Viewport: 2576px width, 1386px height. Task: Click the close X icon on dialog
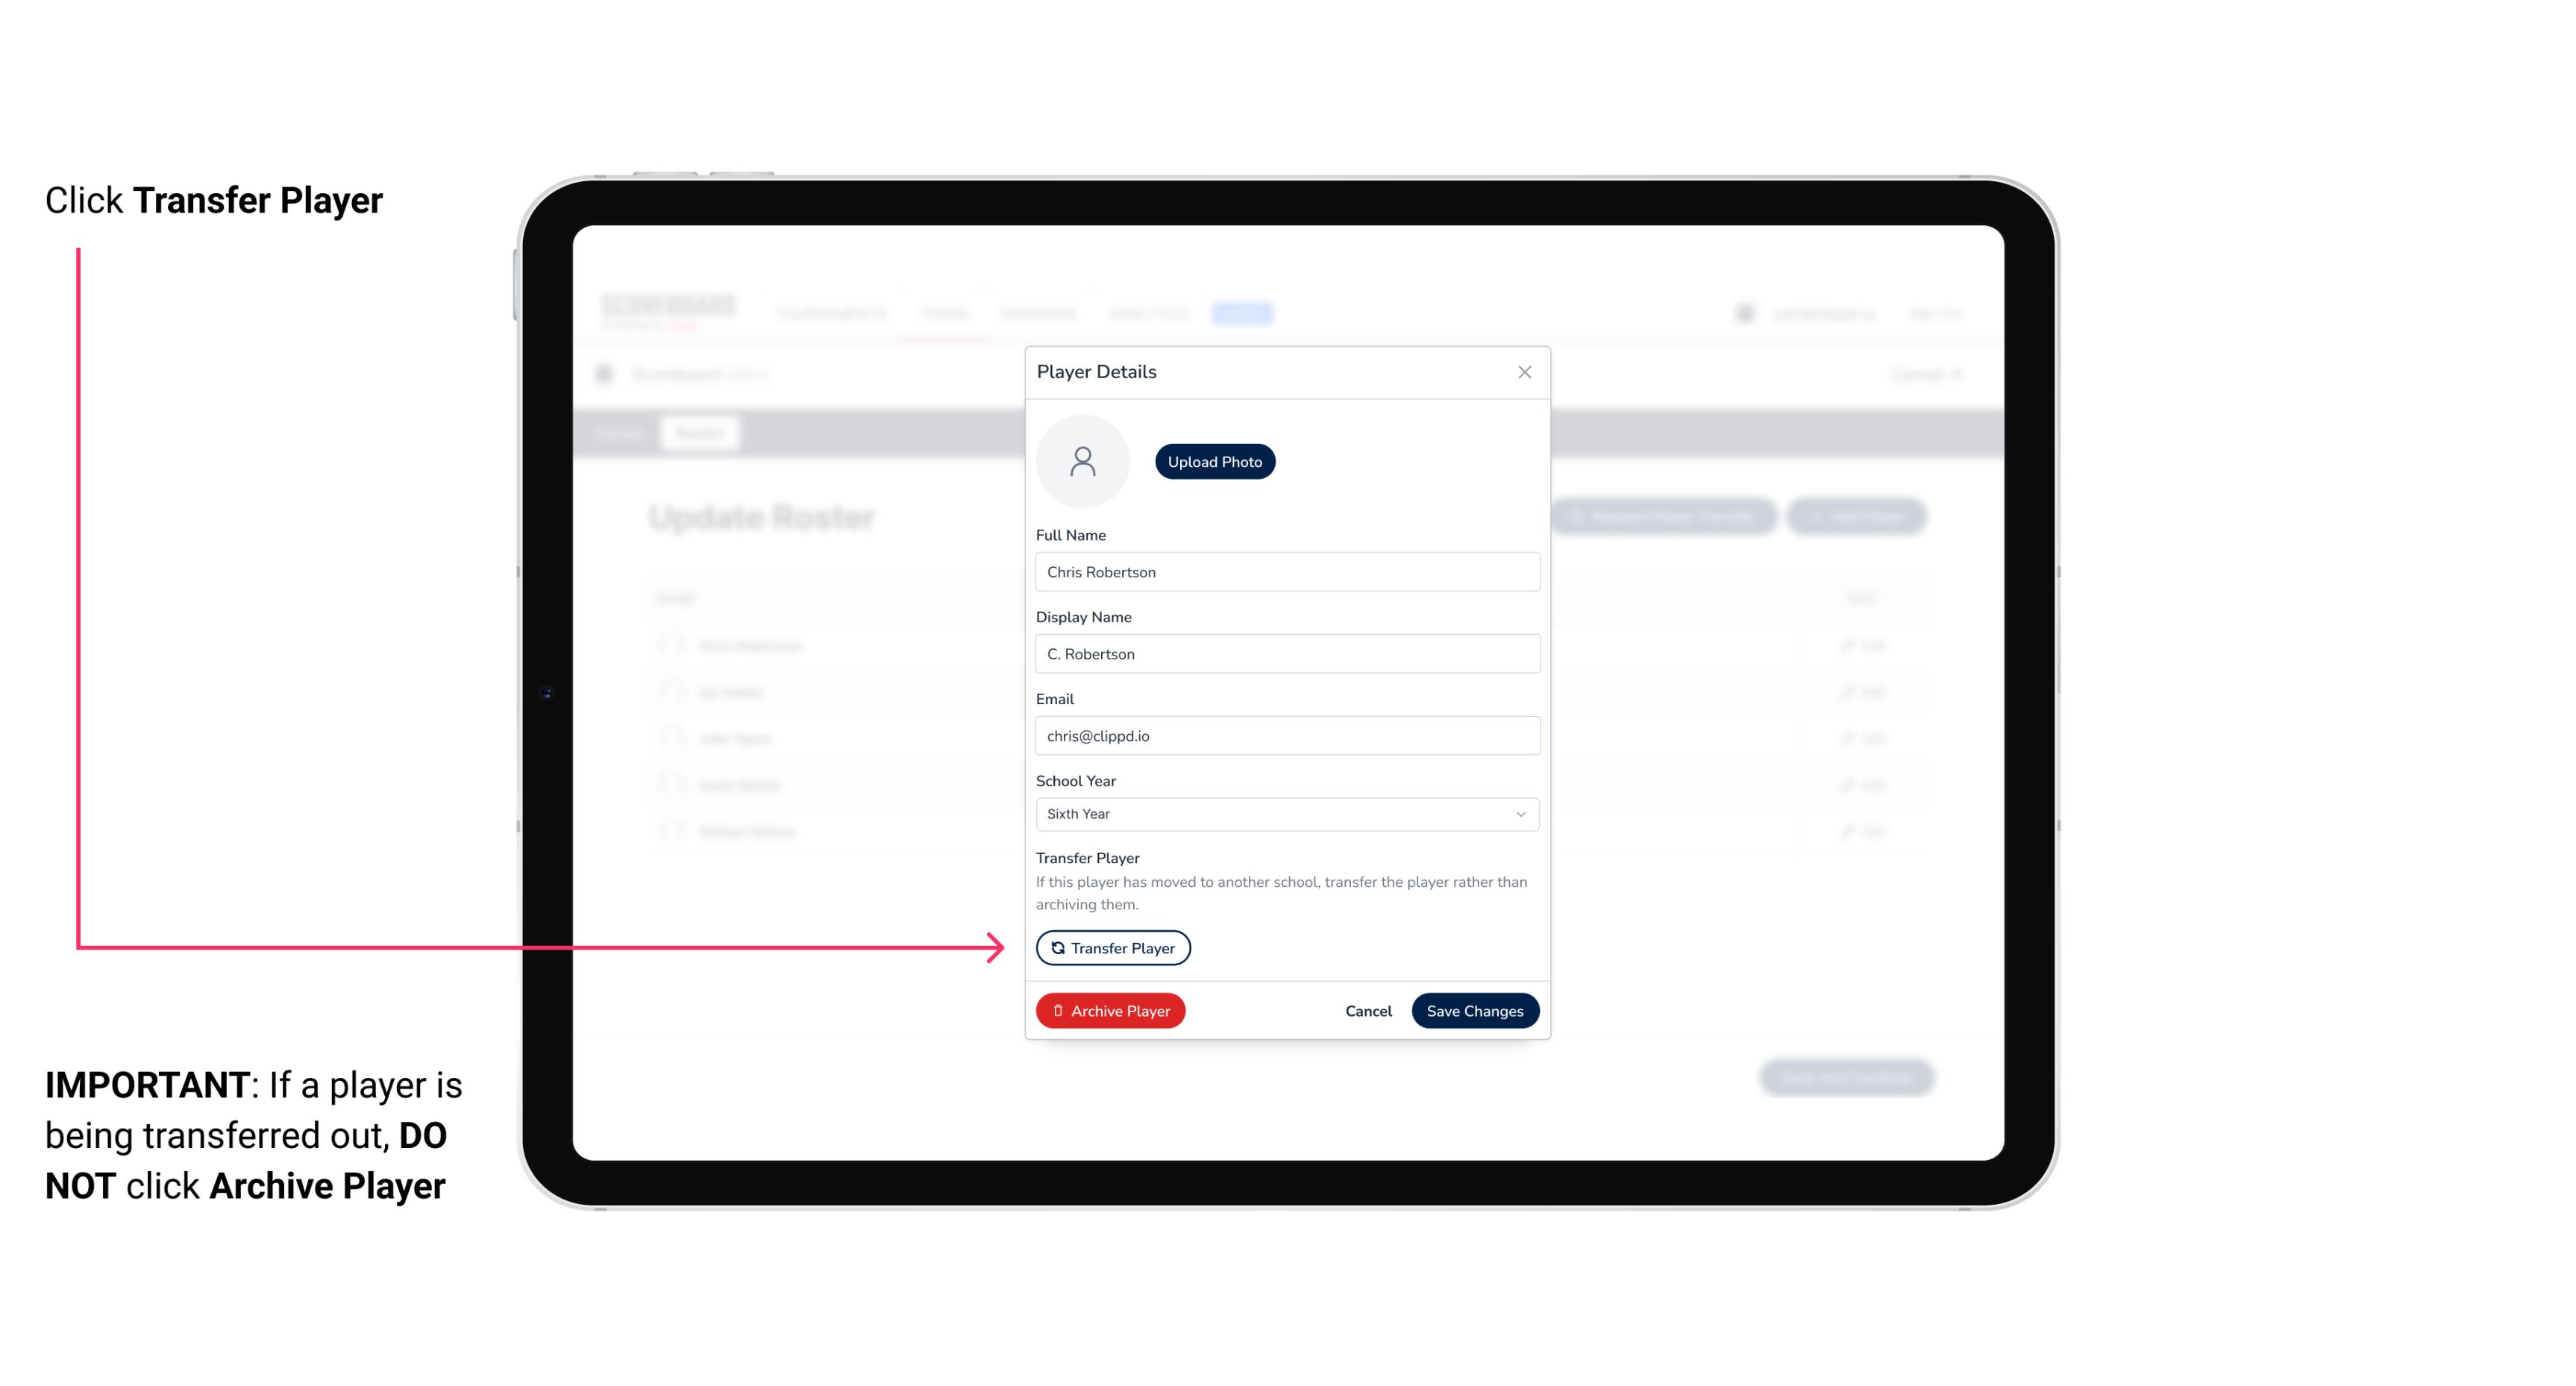tap(1524, 372)
